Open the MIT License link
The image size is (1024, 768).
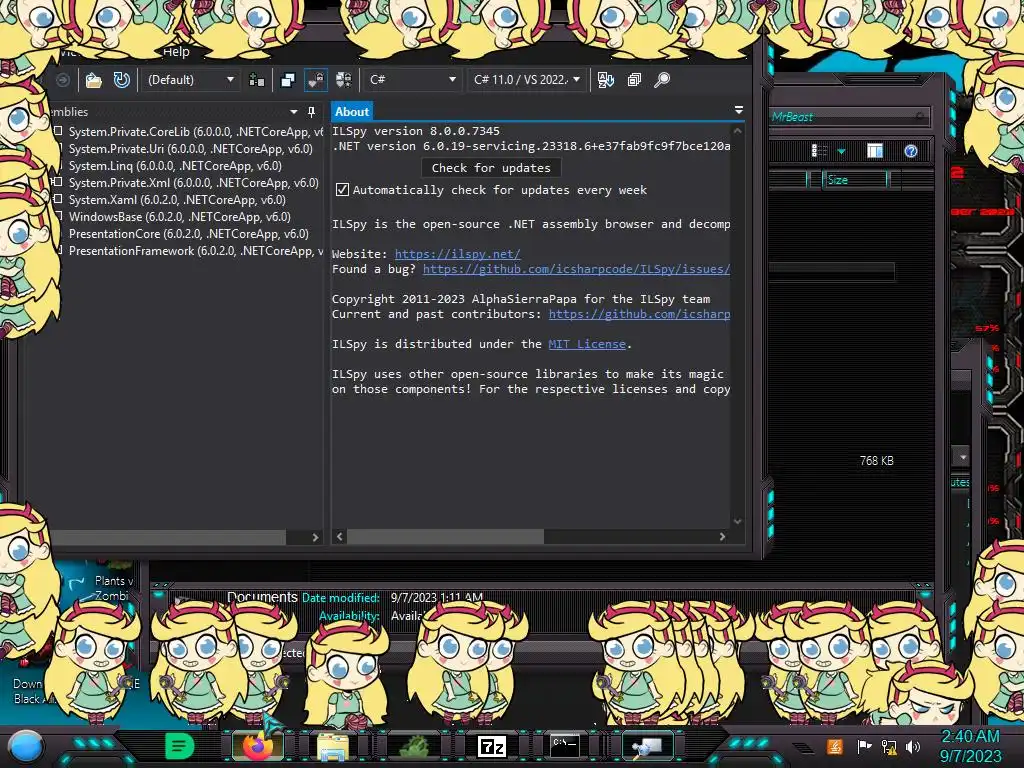pyautogui.click(x=587, y=344)
